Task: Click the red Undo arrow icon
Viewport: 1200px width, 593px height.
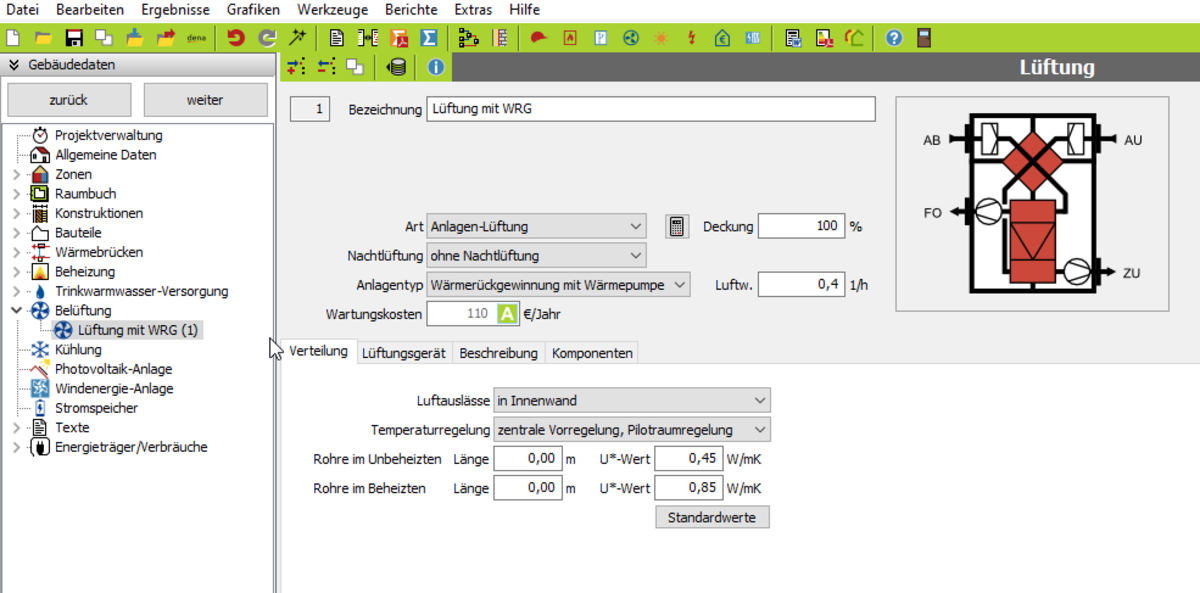Action: coord(236,38)
